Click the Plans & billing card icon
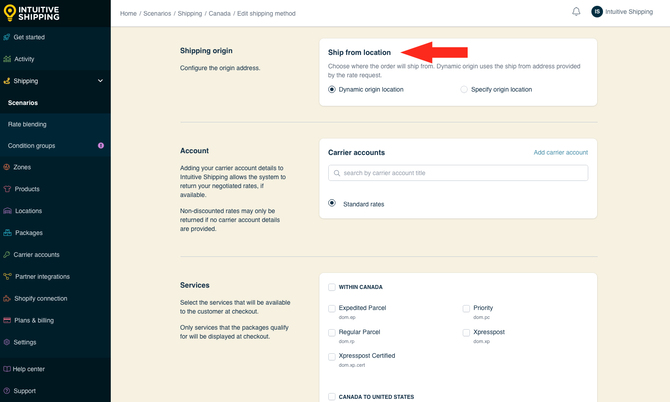Screen dimensions: 670x402 7,320
